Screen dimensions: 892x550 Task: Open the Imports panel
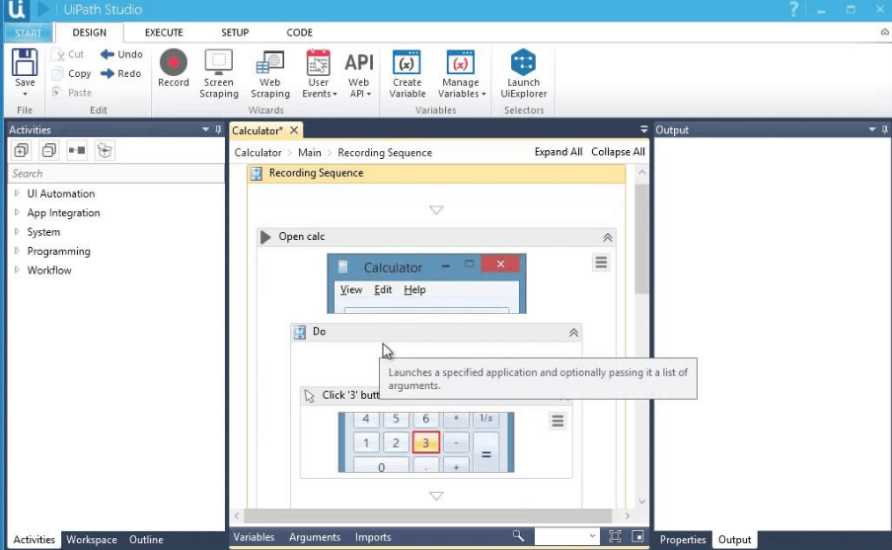pyautogui.click(x=373, y=537)
